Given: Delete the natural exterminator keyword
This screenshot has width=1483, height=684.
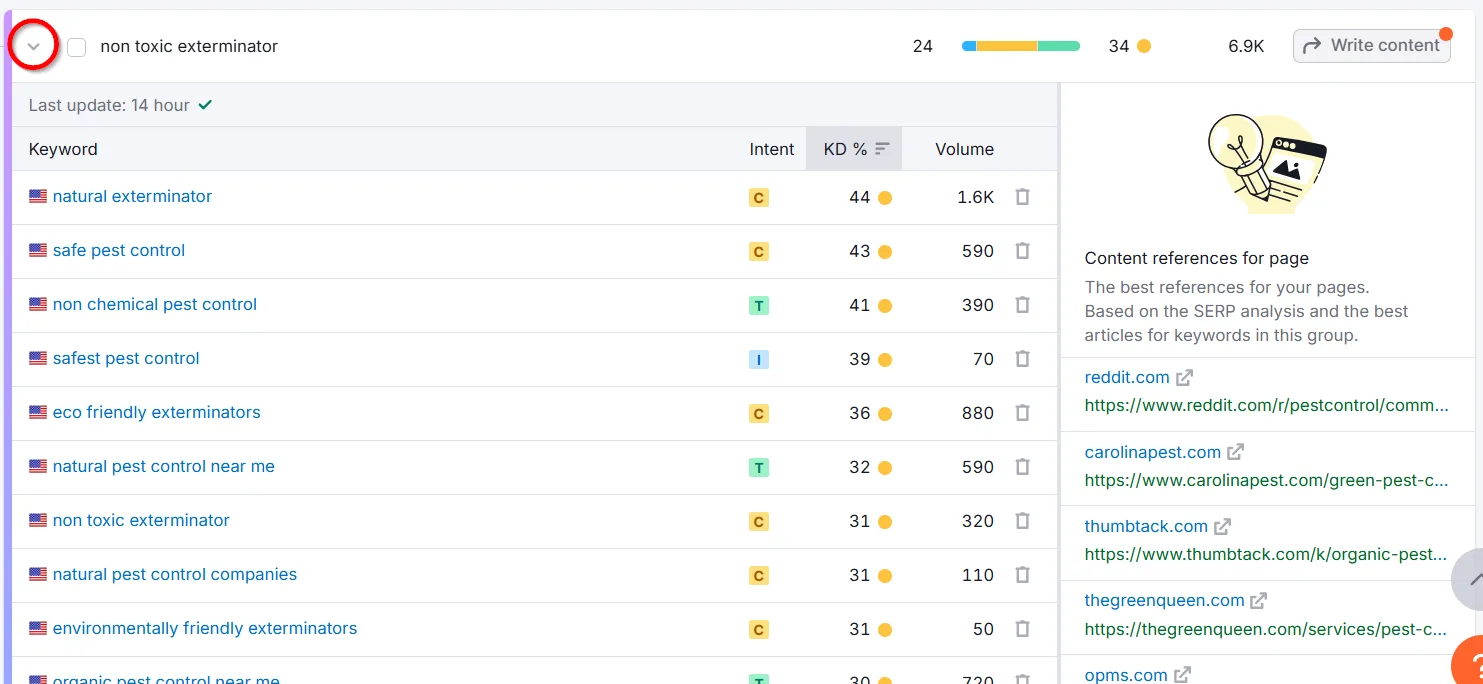Looking at the screenshot, I should pyautogui.click(x=1022, y=197).
